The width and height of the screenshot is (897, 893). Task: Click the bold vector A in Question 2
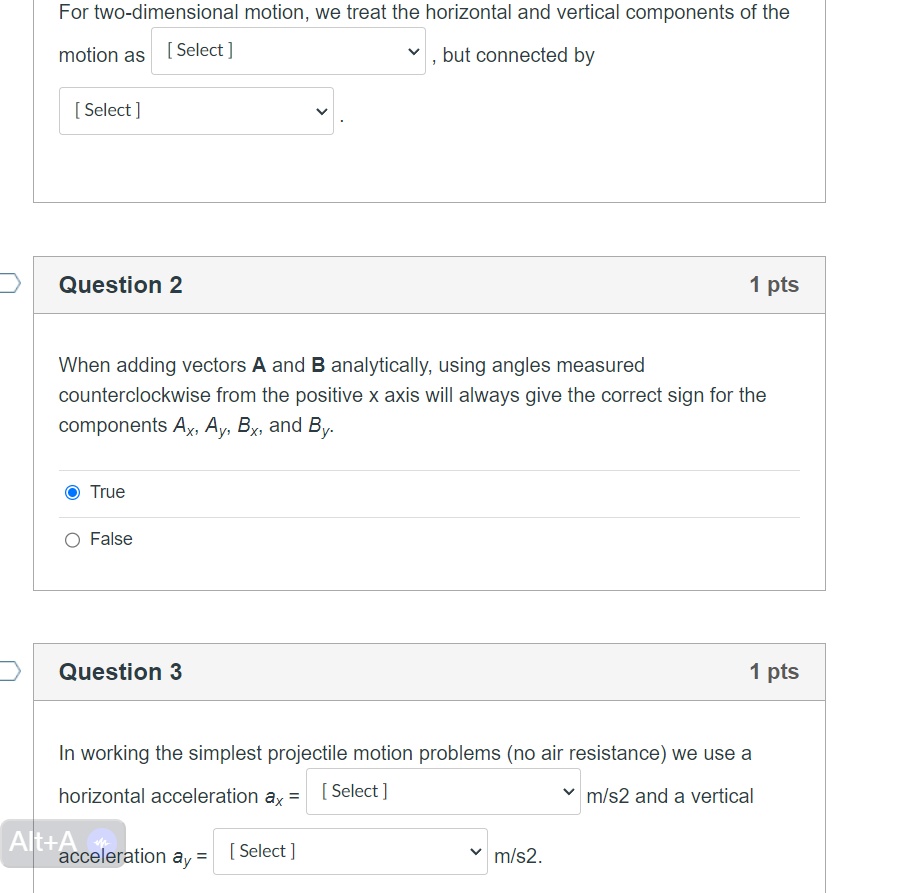coord(259,365)
